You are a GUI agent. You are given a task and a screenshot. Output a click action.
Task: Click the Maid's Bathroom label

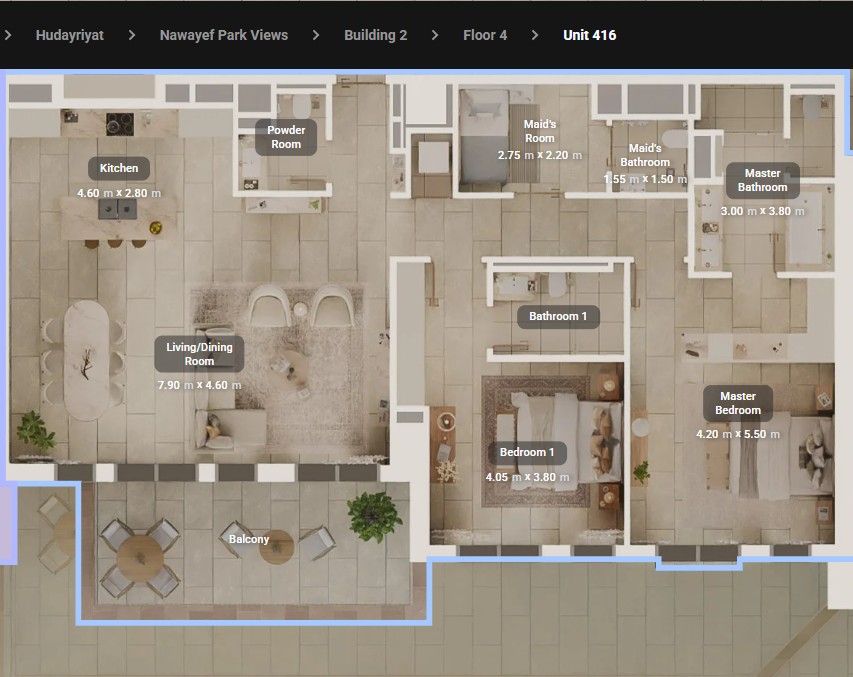tap(645, 155)
